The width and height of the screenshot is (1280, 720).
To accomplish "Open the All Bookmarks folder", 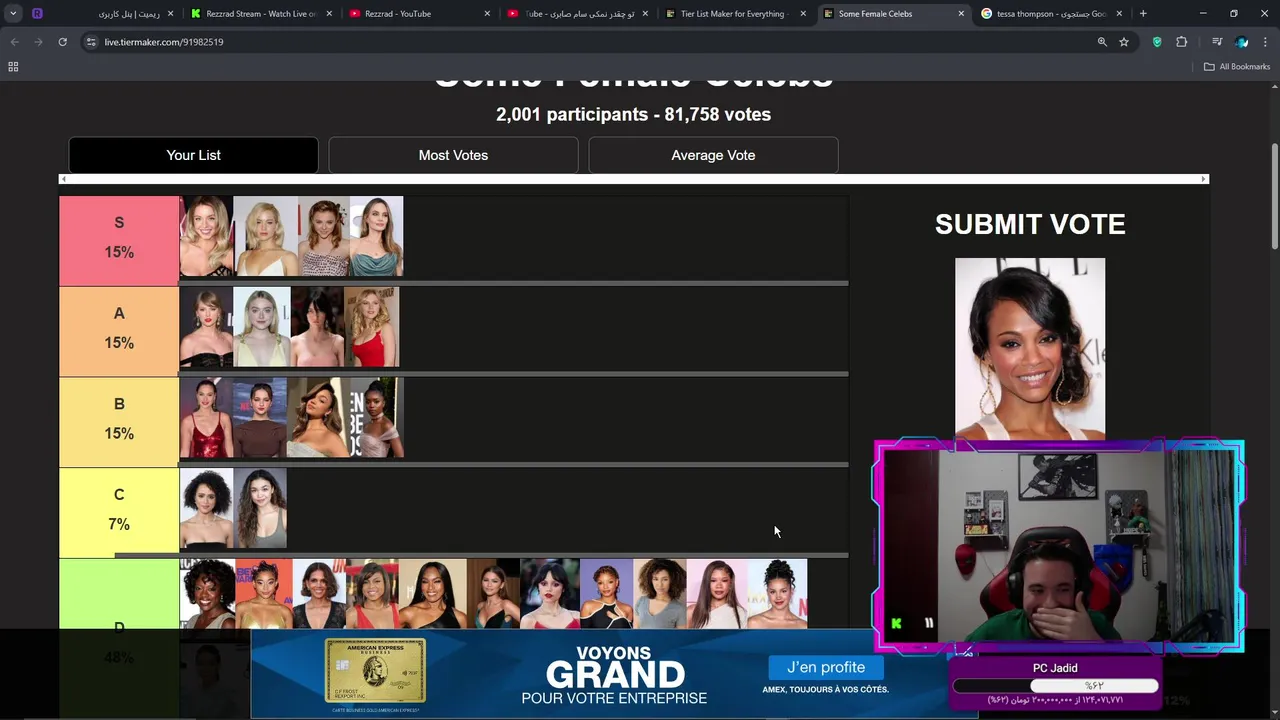I will point(1237,67).
